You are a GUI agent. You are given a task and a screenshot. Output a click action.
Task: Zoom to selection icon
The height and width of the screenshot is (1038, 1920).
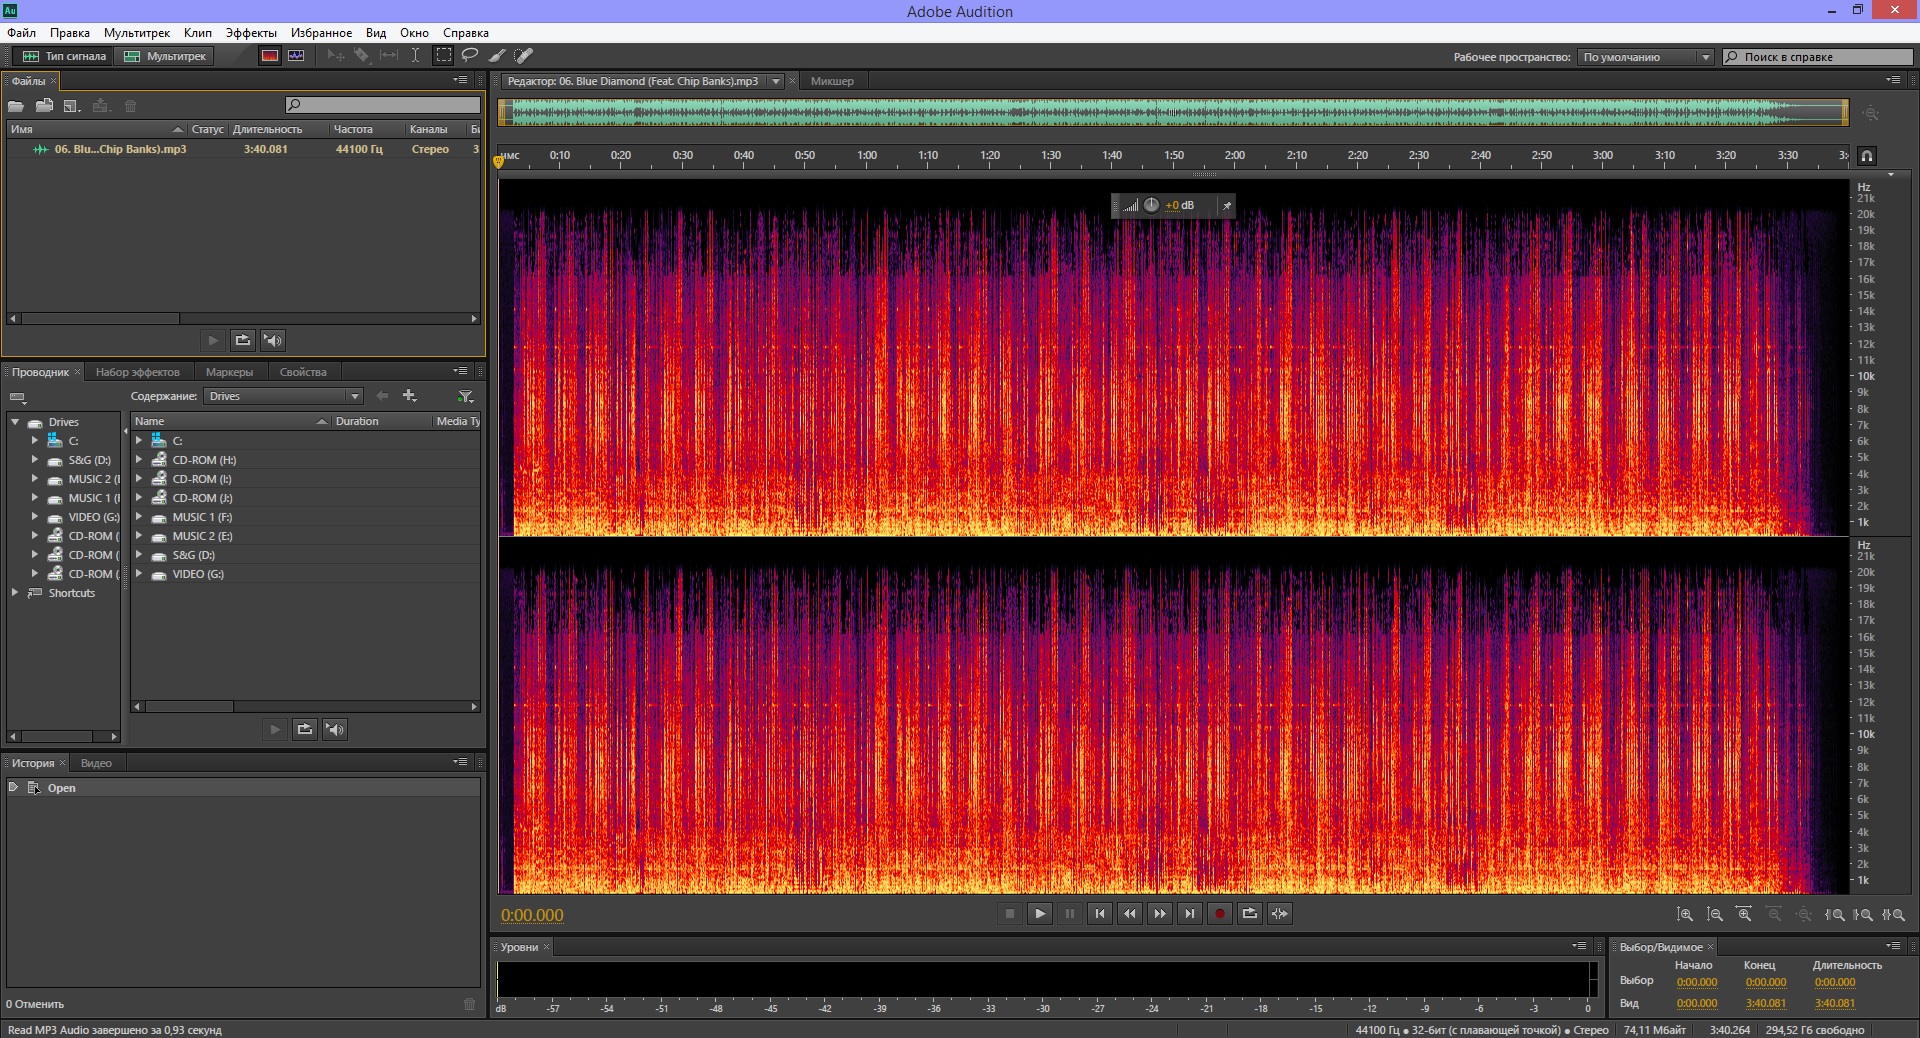tap(1893, 914)
